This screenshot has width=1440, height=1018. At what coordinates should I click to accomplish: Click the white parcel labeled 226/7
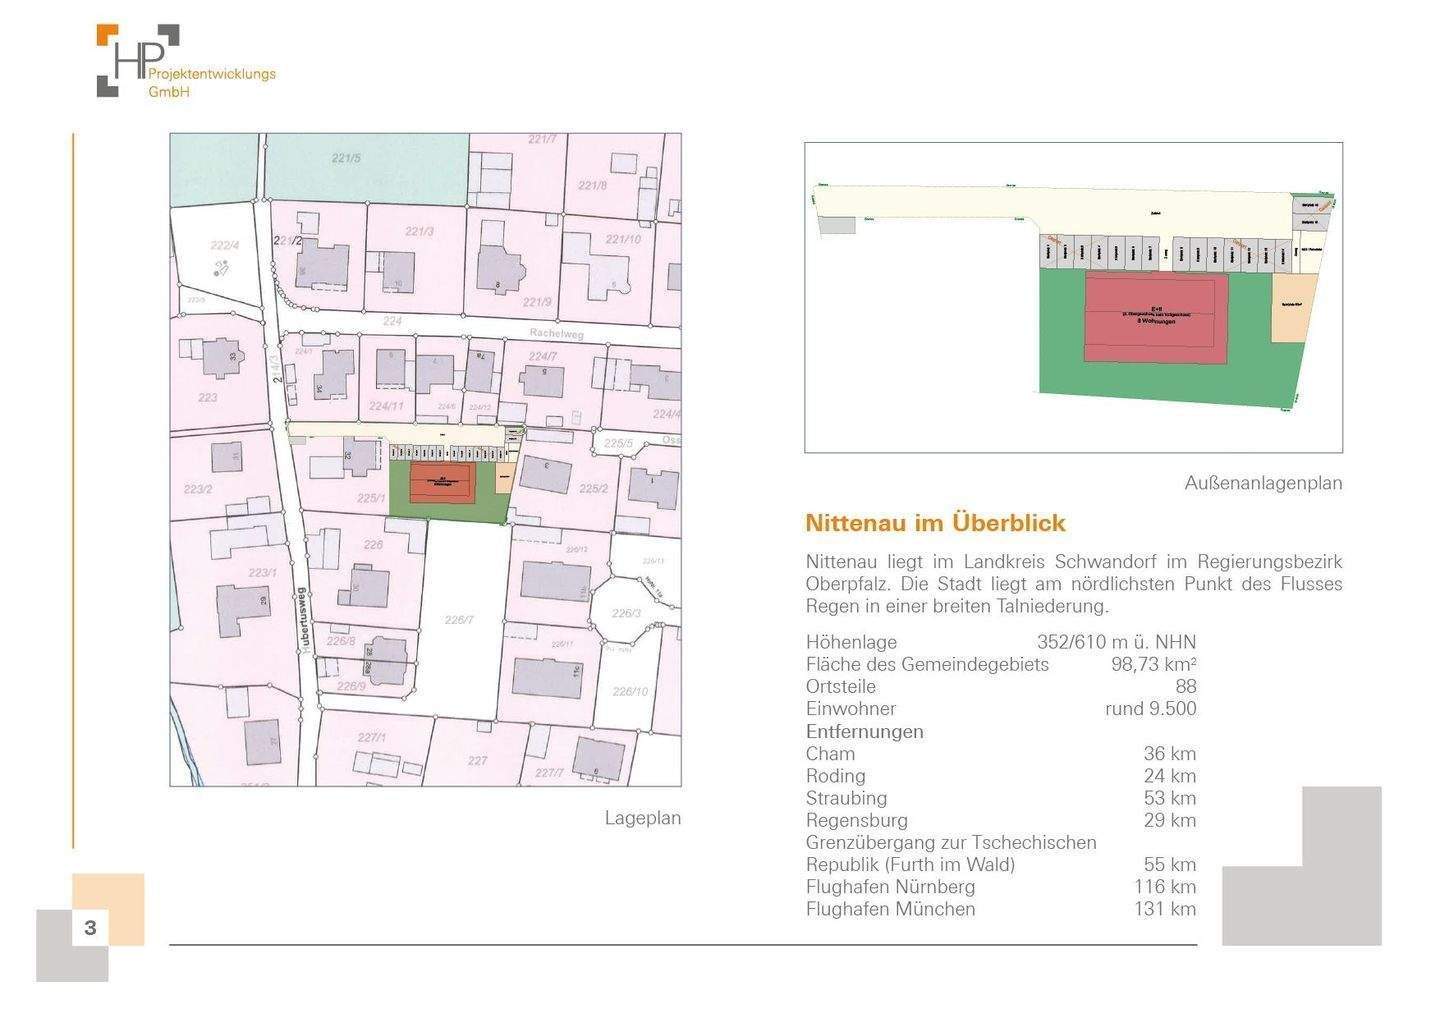point(459,620)
